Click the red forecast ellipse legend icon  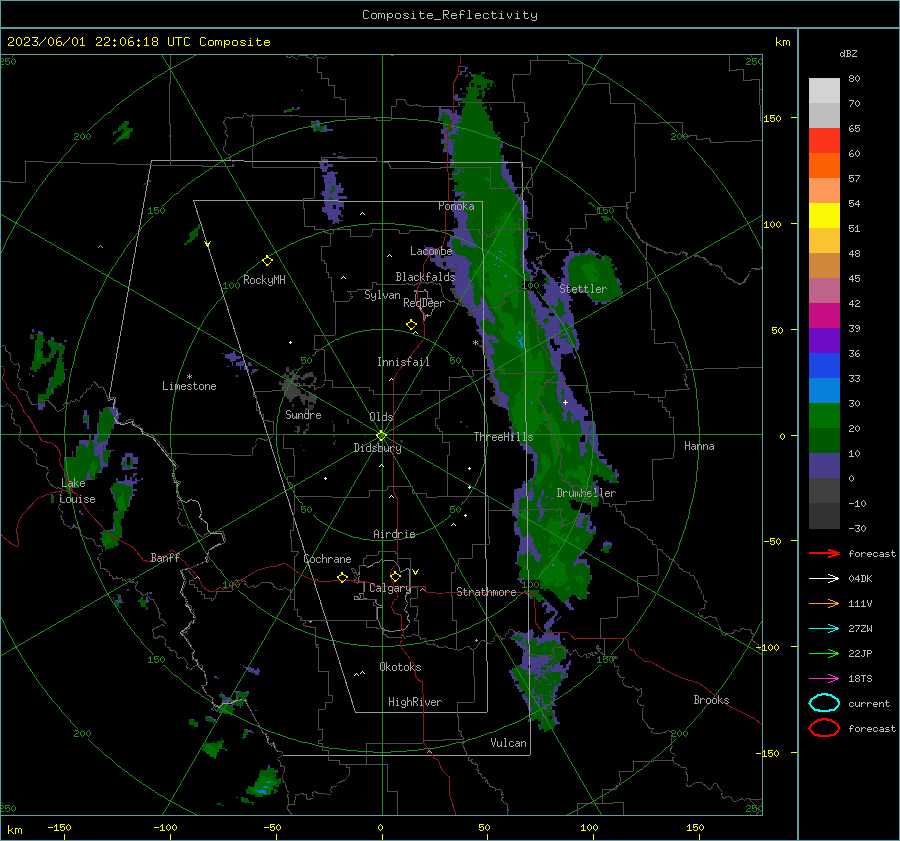click(824, 728)
